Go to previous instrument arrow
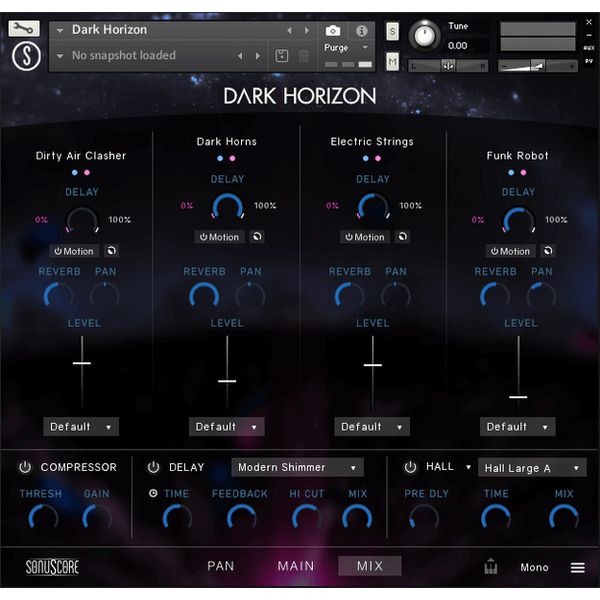 click(289, 30)
